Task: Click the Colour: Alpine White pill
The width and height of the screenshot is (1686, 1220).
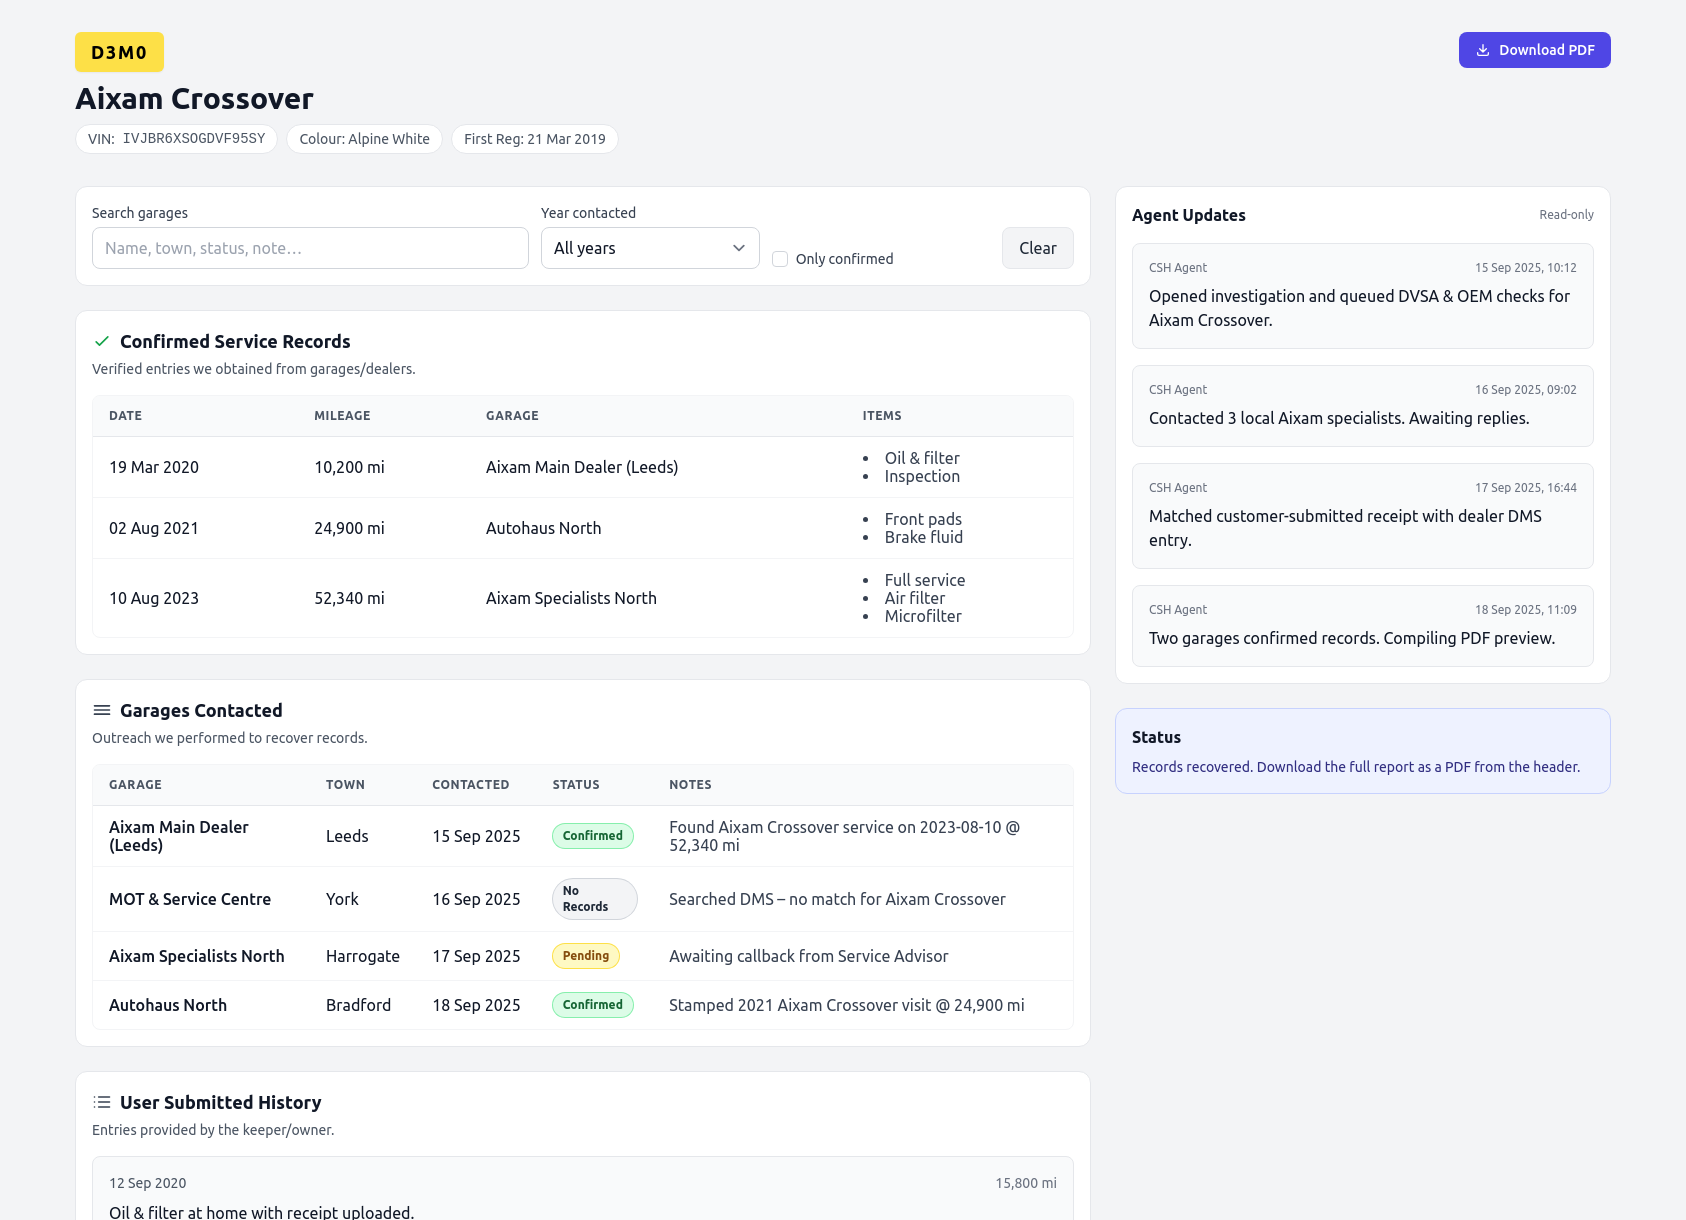Action: pyautogui.click(x=364, y=139)
